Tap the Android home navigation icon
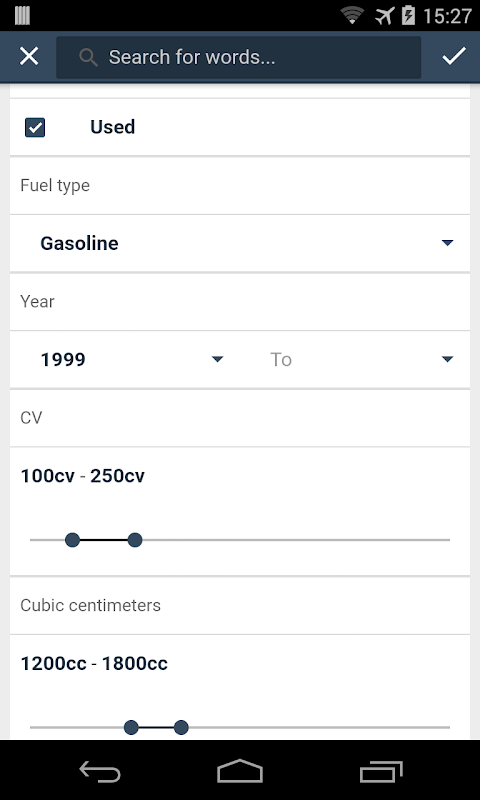Viewport: 480px width, 800px height. [240, 771]
